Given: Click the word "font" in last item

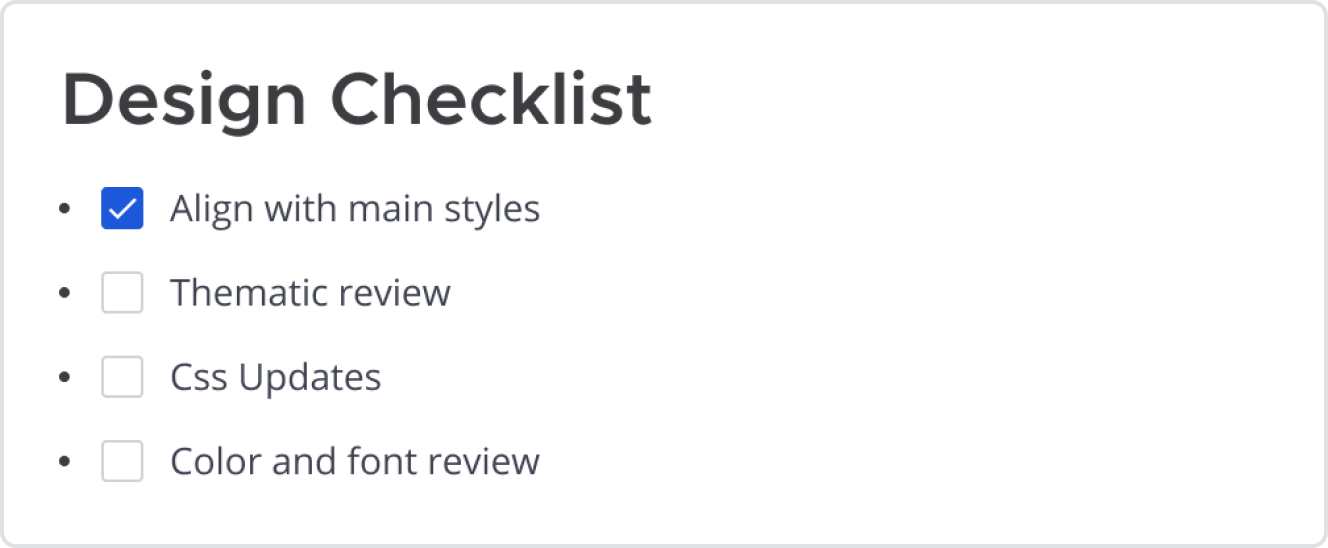Looking at the screenshot, I should pos(378,461).
